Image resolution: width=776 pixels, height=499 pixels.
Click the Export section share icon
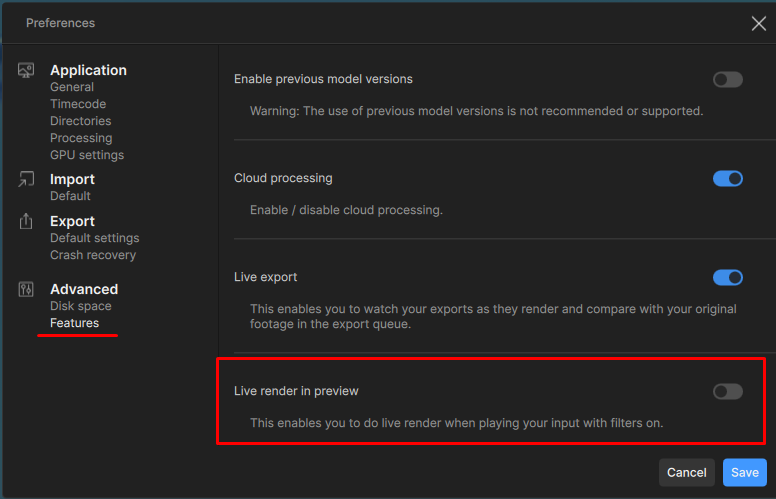(x=26, y=222)
